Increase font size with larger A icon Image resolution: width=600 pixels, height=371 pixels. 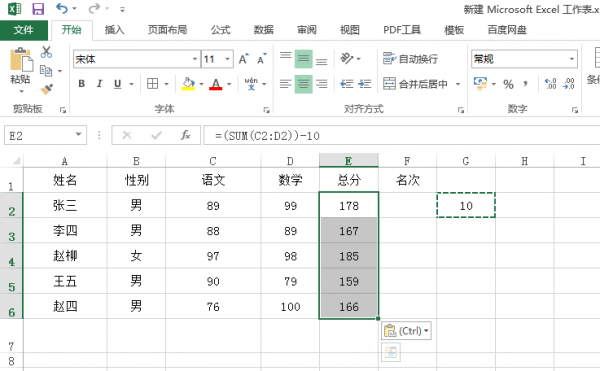[x=243, y=59]
